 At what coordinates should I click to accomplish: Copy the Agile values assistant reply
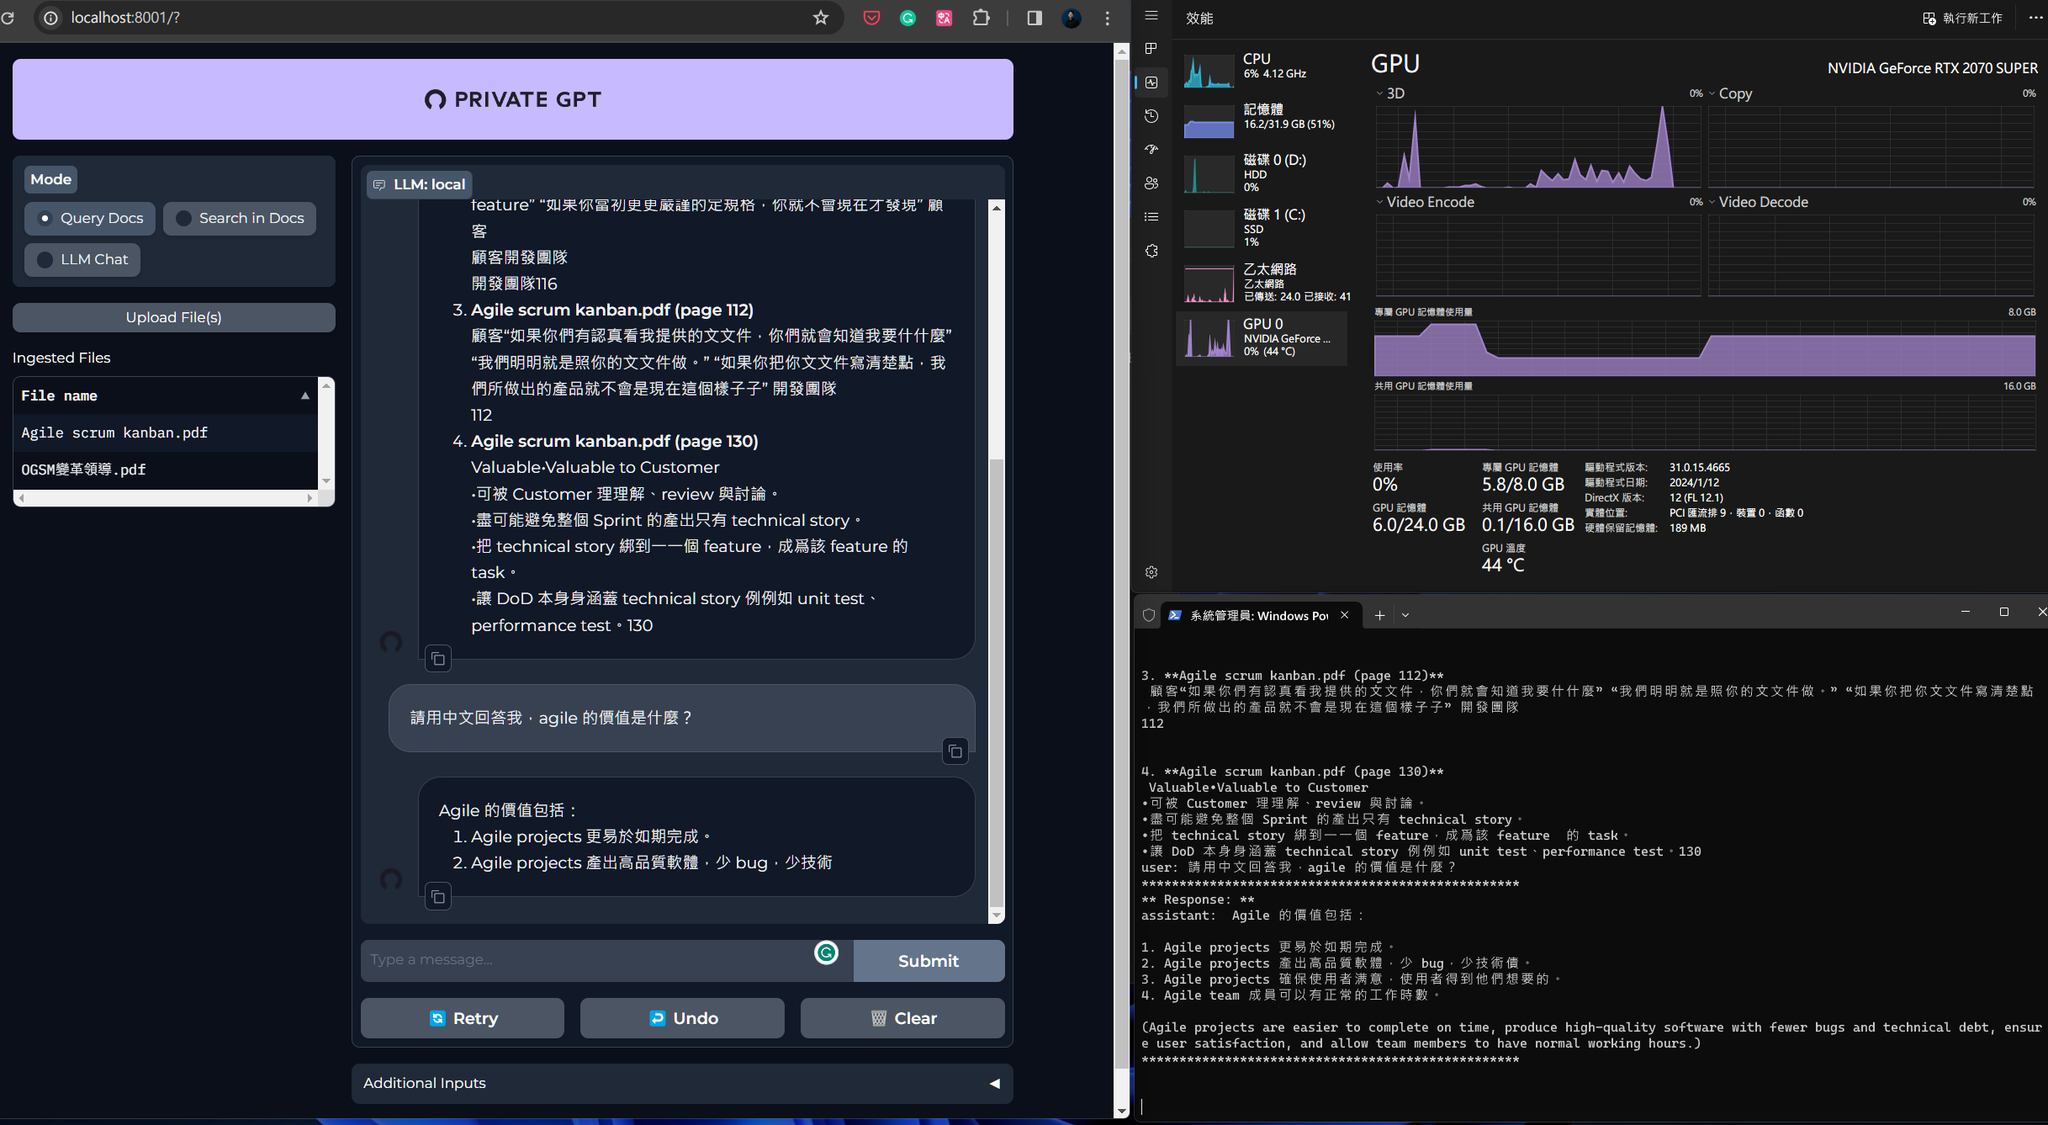pyautogui.click(x=437, y=897)
